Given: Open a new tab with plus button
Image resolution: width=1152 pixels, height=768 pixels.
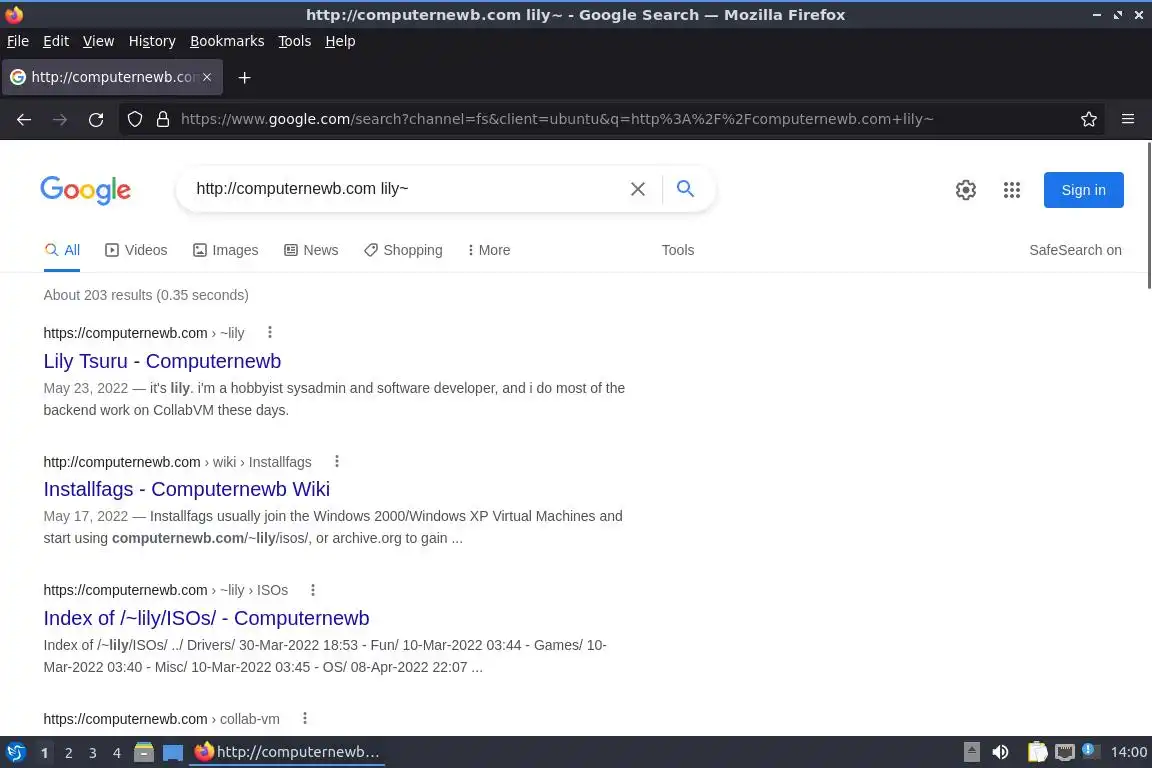Looking at the screenshot, I should click(x=245, y=77).
